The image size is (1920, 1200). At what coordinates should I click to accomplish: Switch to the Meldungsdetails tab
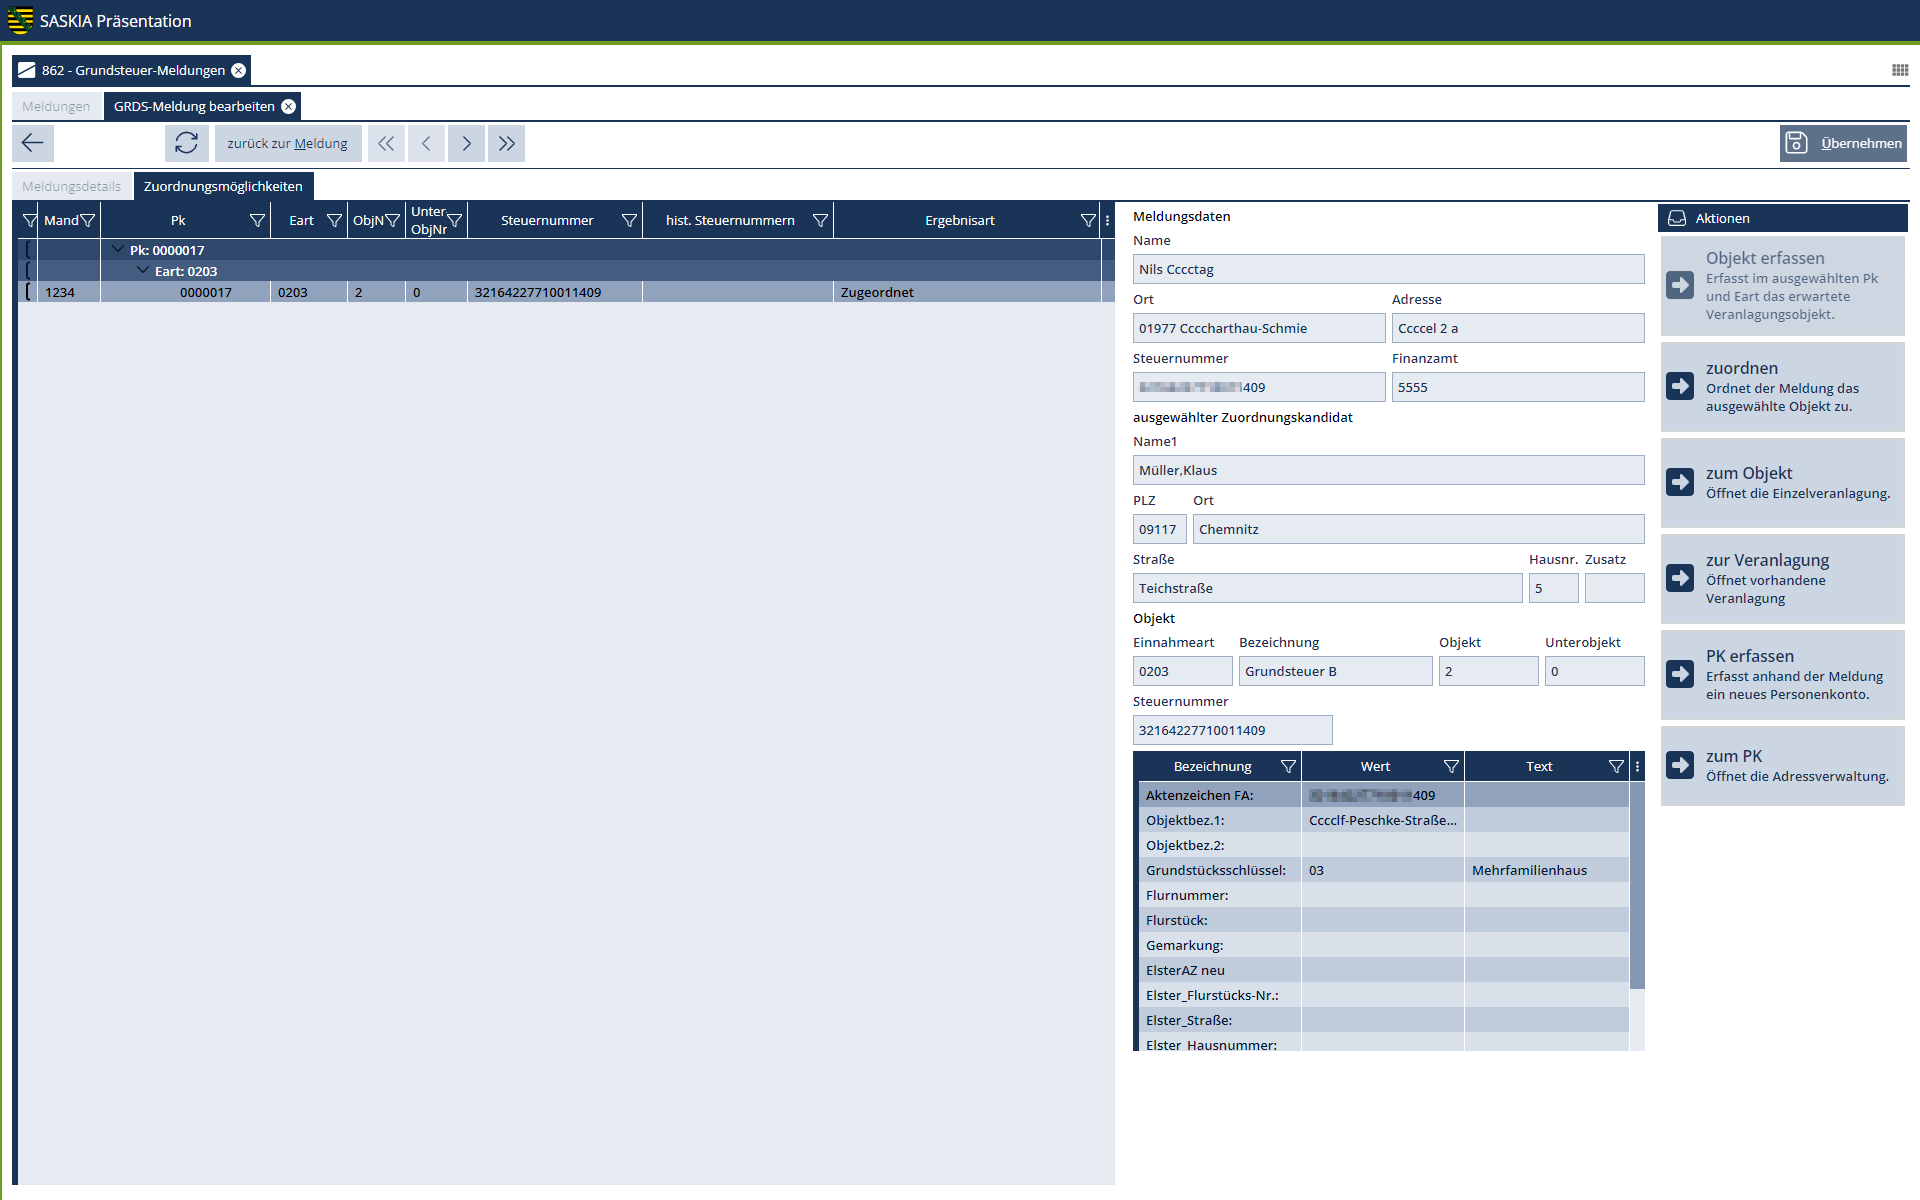[71, 186]
